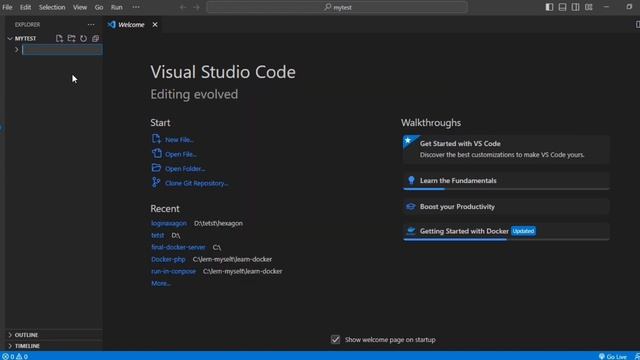Click the EXPLORER panel title
Screen dimensions: 640x360
pyautogui.click(x=27, y=24)
